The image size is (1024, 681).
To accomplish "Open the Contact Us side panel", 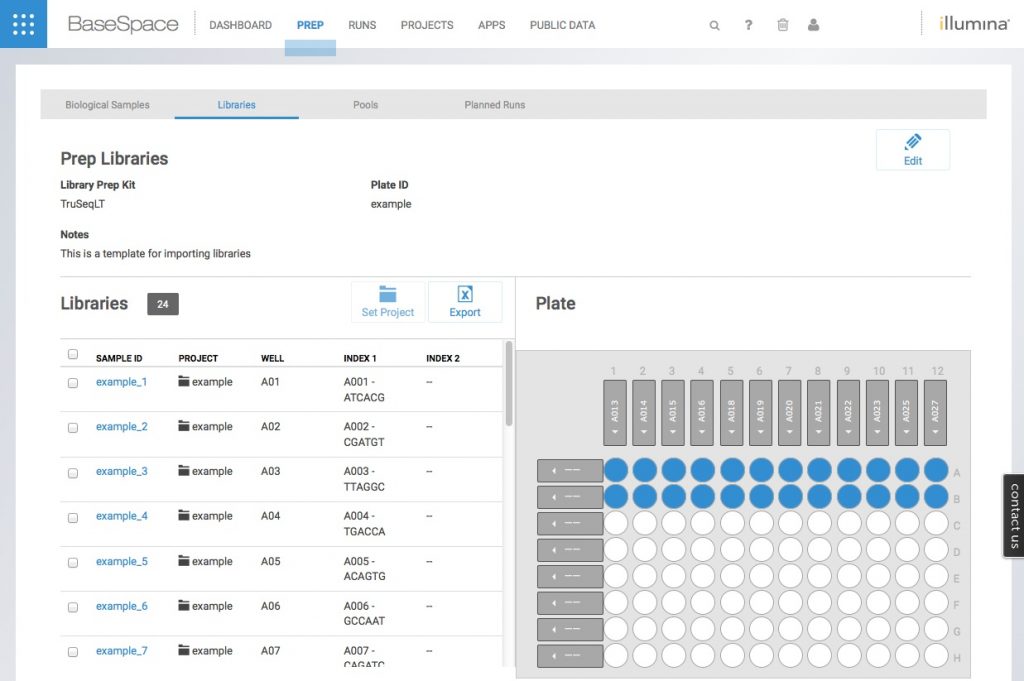I will [x=1013, y=515].
